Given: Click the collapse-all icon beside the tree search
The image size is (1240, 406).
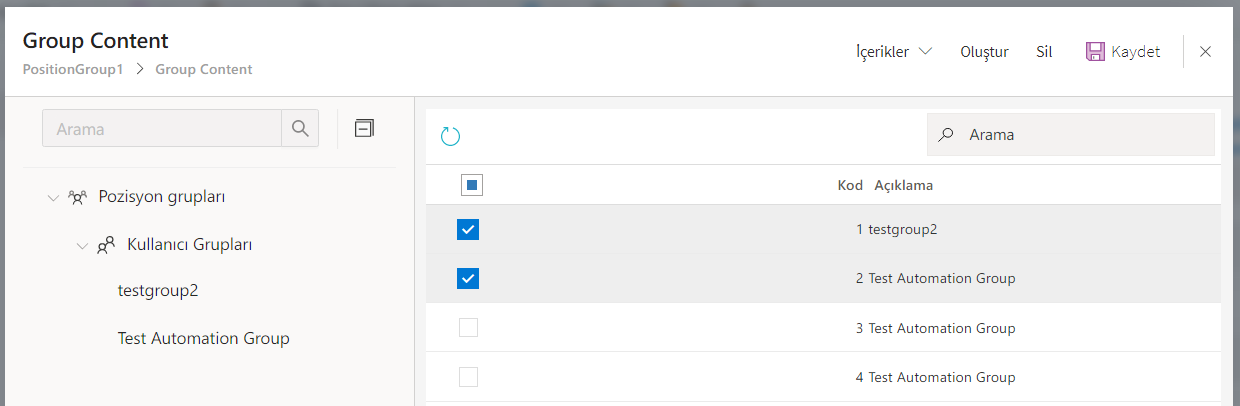Looking at the screenshot, I should [x=365, y=128].
